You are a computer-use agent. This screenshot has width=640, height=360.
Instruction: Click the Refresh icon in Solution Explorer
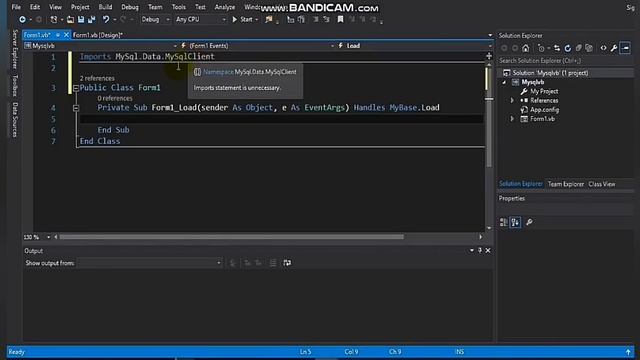click(568, 48)
